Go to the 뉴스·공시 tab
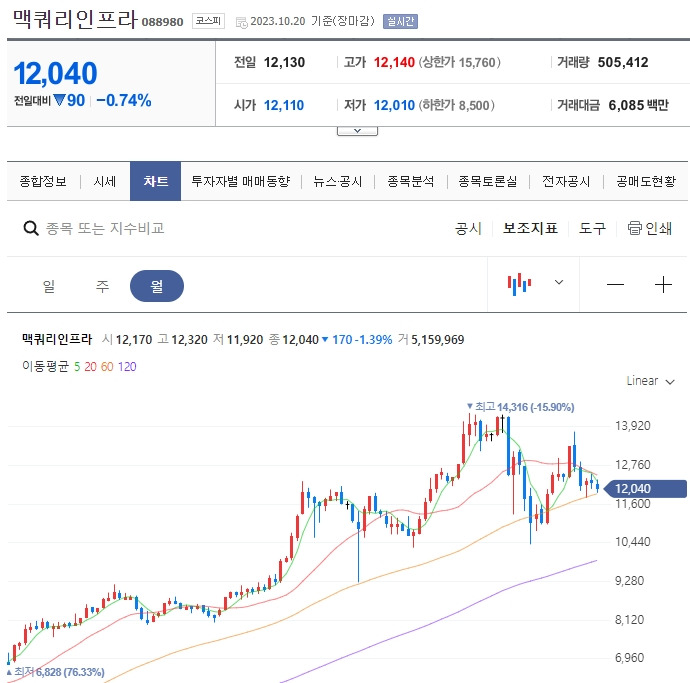The width and height of the screenshot is (690, 683). 338,181
